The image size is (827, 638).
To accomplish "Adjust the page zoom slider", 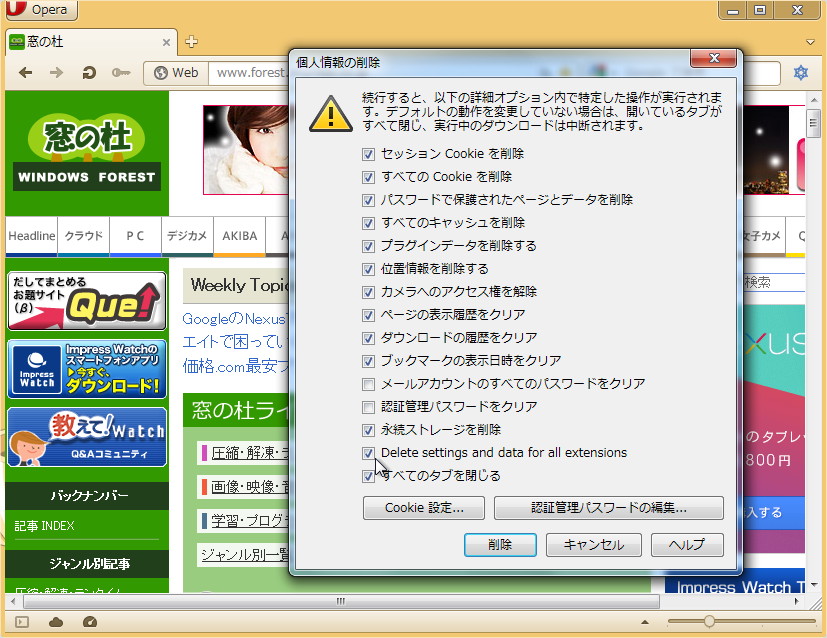I will [x=710, y=621].
